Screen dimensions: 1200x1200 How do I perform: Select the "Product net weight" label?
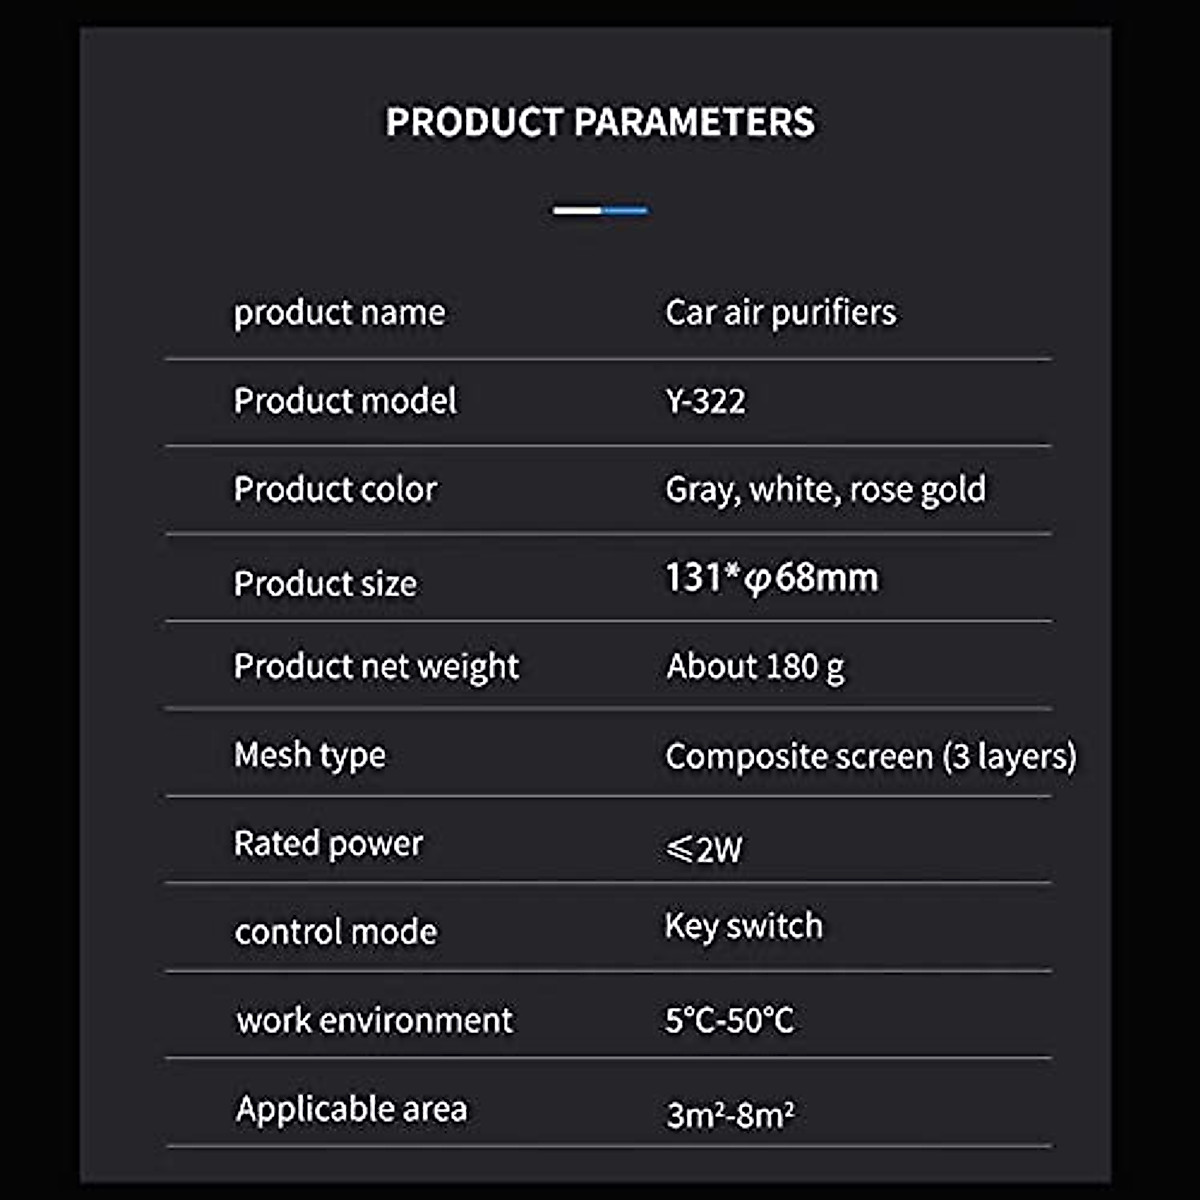[376, 667]
